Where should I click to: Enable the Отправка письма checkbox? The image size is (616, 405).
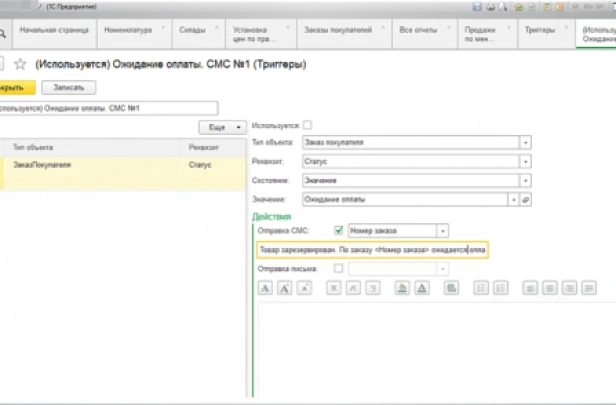click(x=339, y=268)
